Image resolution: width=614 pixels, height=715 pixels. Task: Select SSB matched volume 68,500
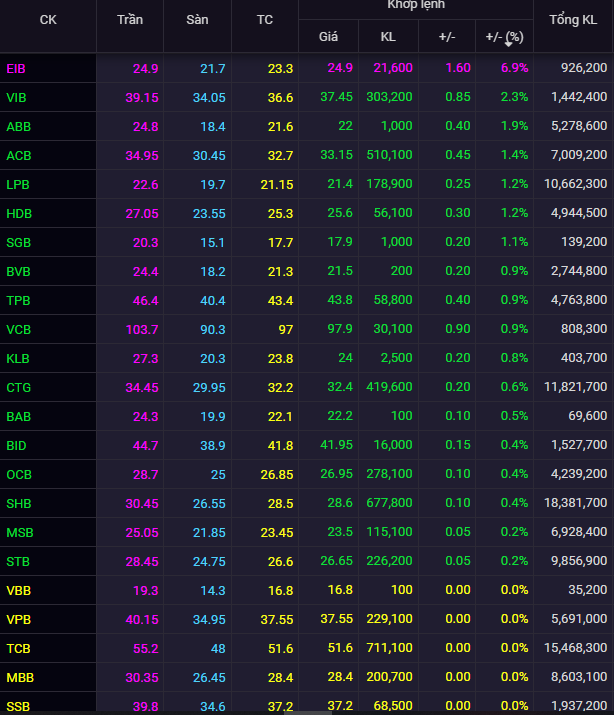(393, 706)
